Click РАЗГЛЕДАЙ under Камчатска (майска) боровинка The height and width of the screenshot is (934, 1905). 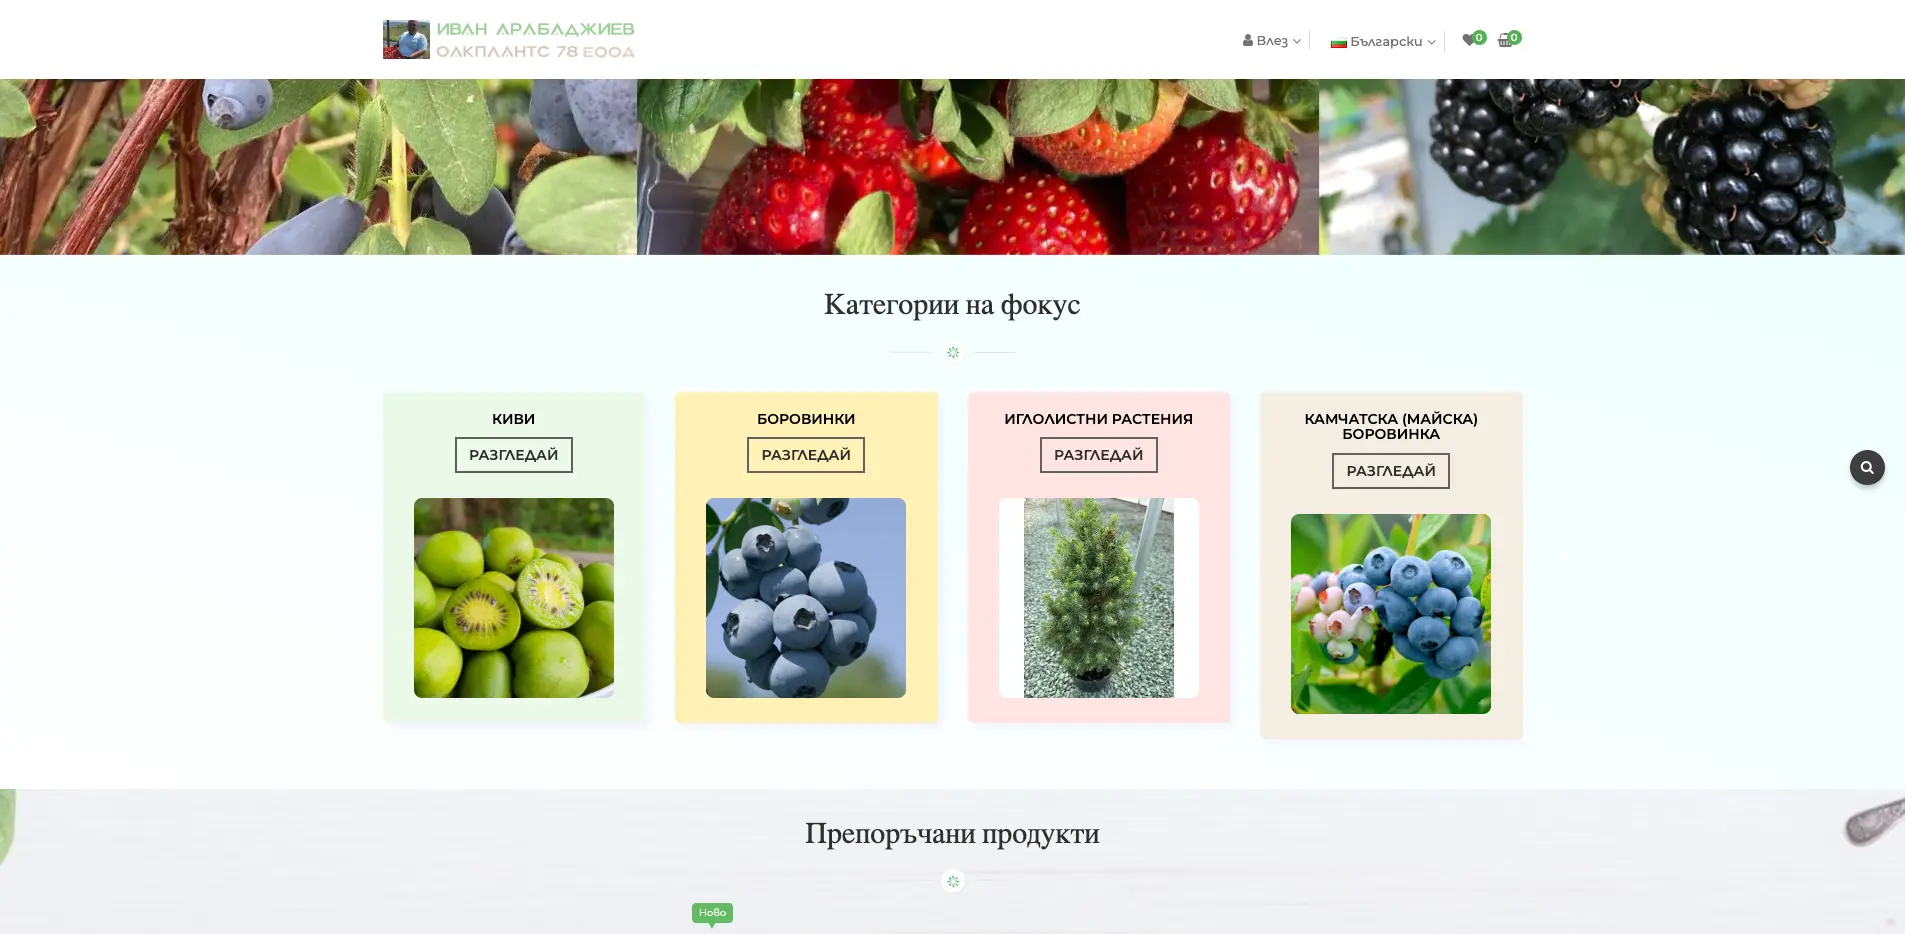click(x=1391, y=471)
